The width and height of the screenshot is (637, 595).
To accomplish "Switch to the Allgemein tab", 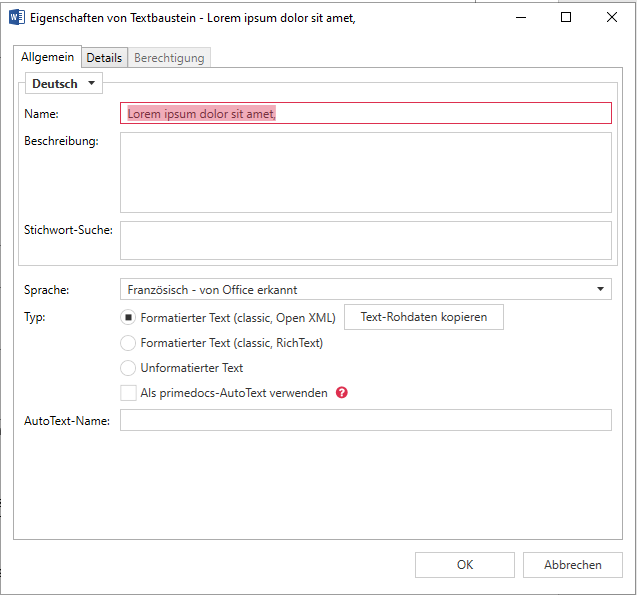I will (48, 57).
